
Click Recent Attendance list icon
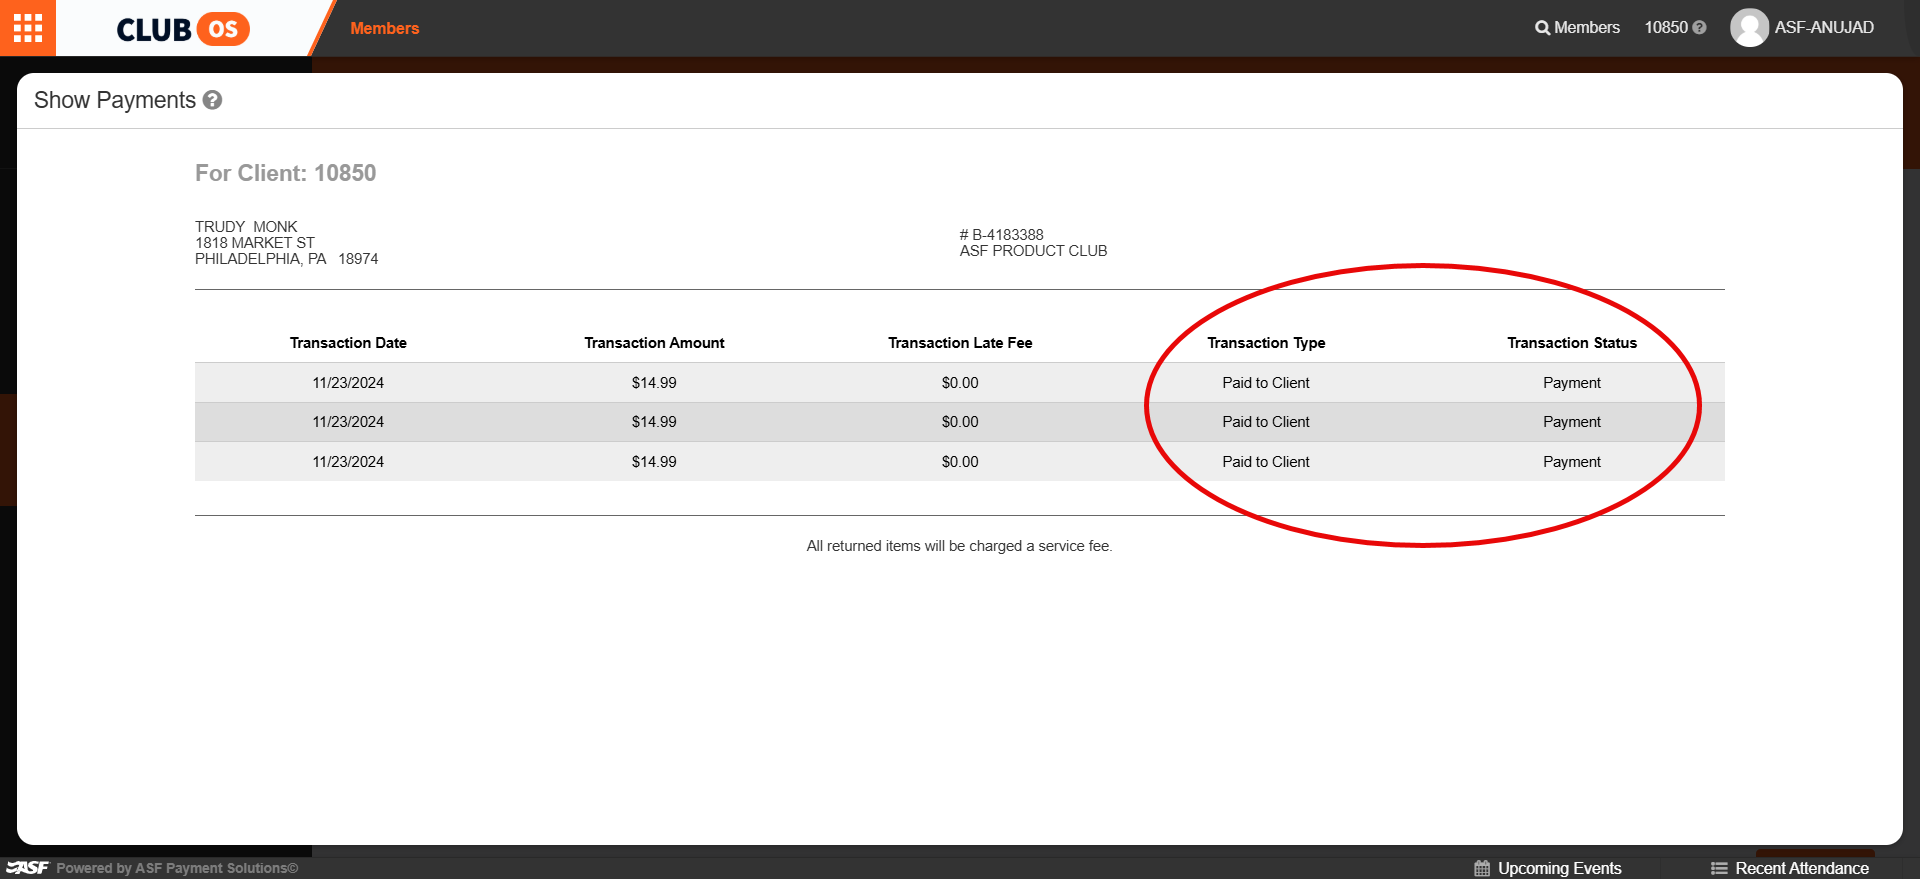click(1719, 868)
